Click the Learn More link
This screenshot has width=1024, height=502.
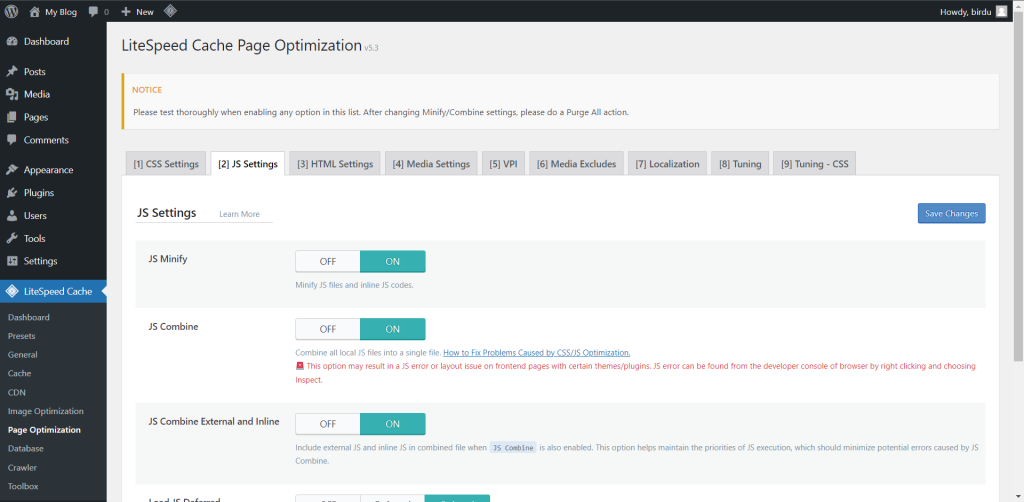[x=239, y=214]
